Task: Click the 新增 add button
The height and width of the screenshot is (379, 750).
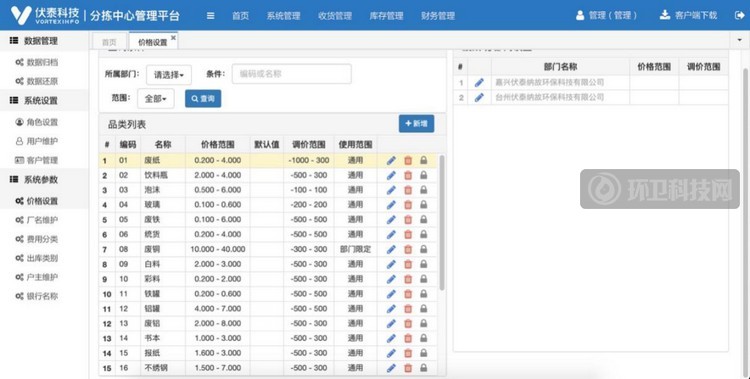Action: (x=417, y=123)
